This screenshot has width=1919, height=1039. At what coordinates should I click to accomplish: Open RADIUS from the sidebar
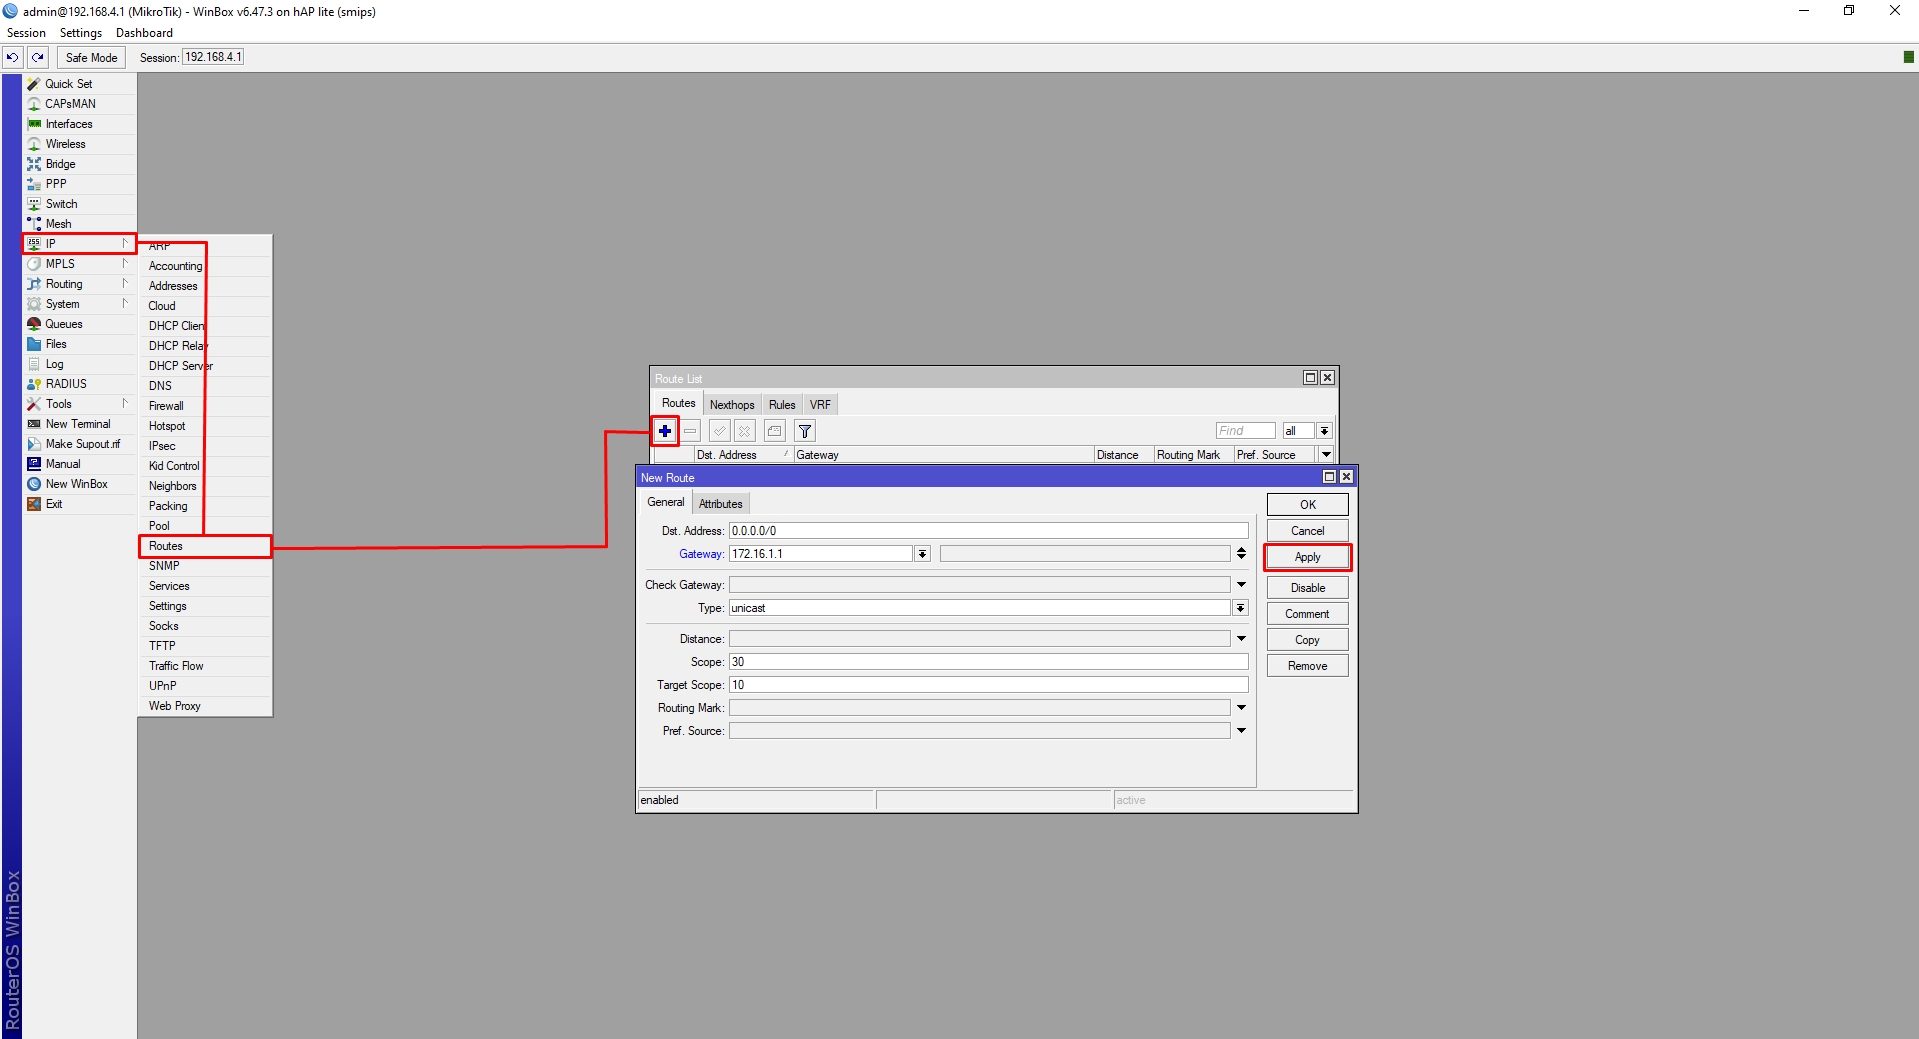click(79, 384)
